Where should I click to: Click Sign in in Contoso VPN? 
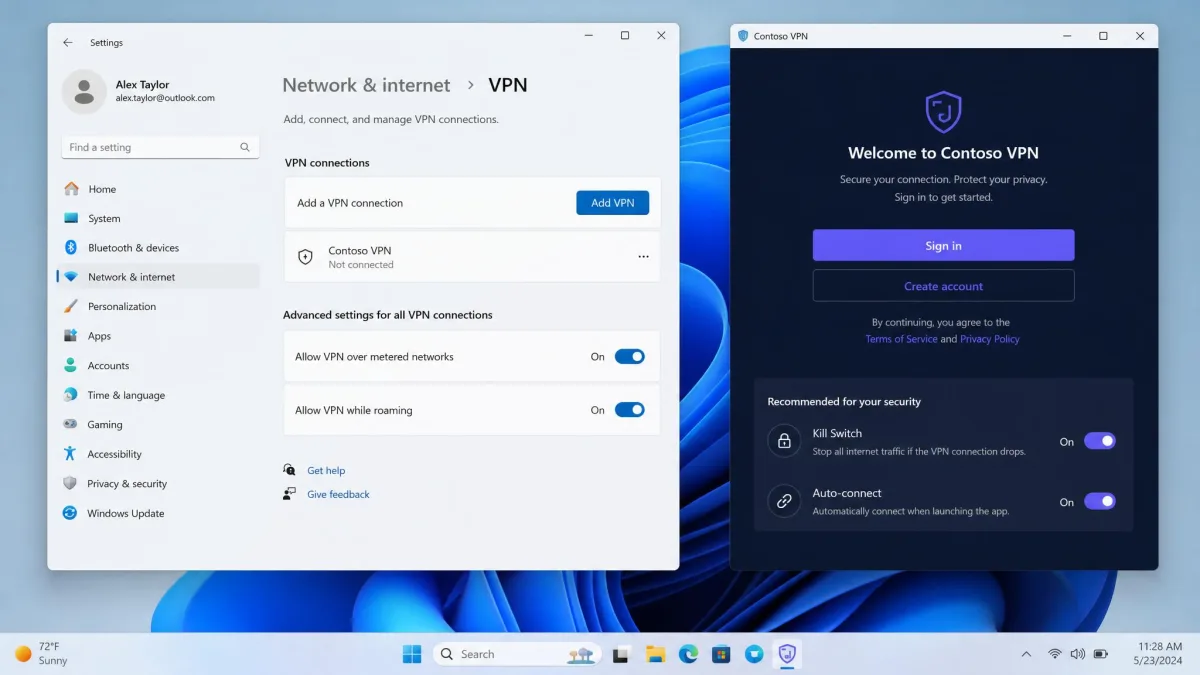coord(943,246)
